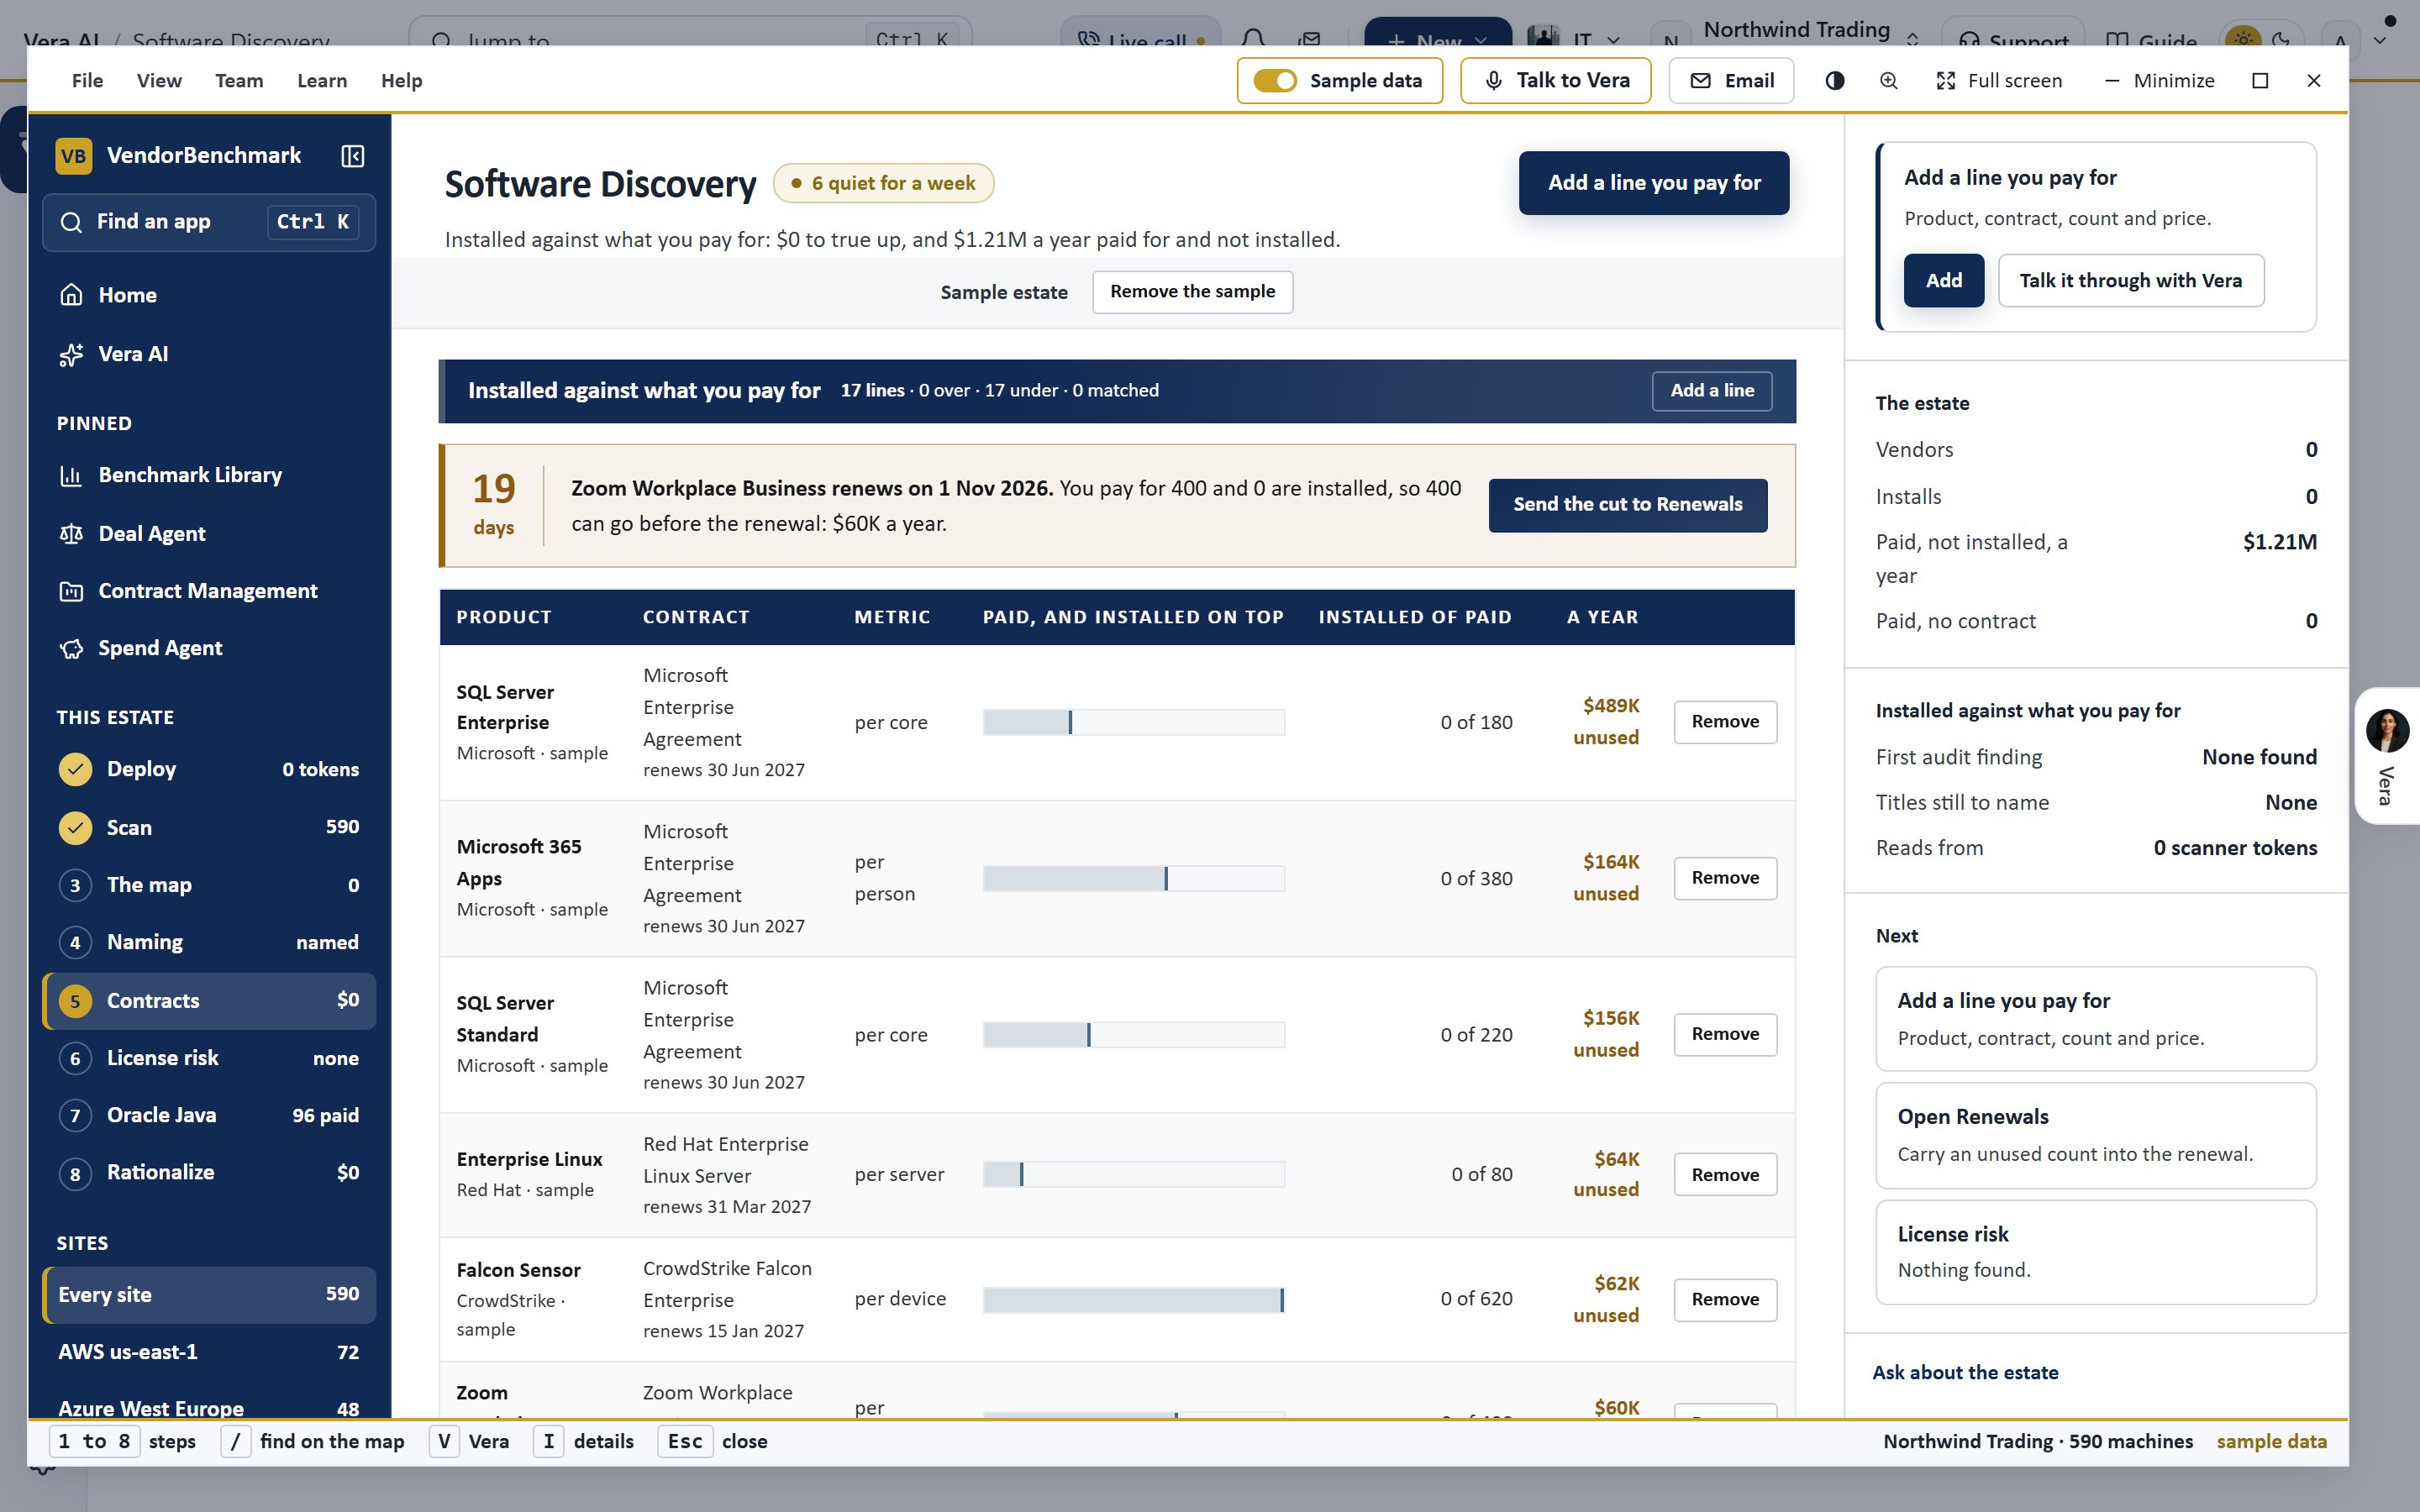The height and width of the screenshot is (1512, 2420).
Task: Remove the Falcon Sensor line
Action: [x=1725, y=1300]
